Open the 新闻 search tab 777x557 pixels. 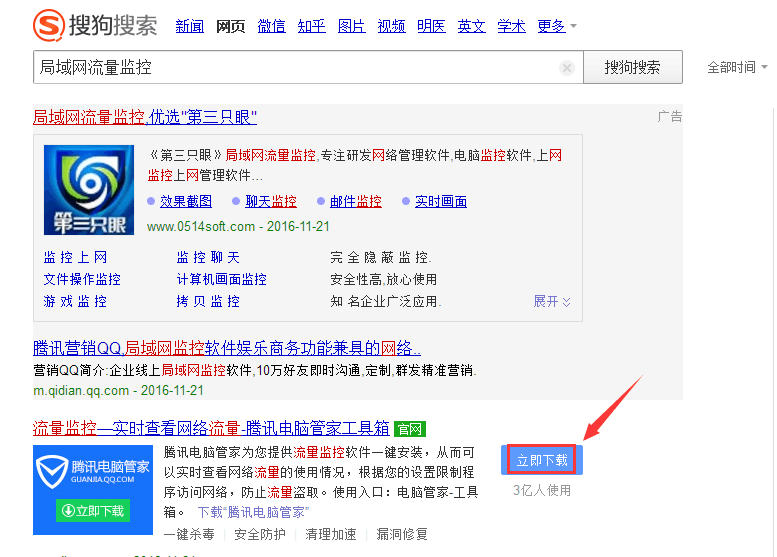click(190, 26)
